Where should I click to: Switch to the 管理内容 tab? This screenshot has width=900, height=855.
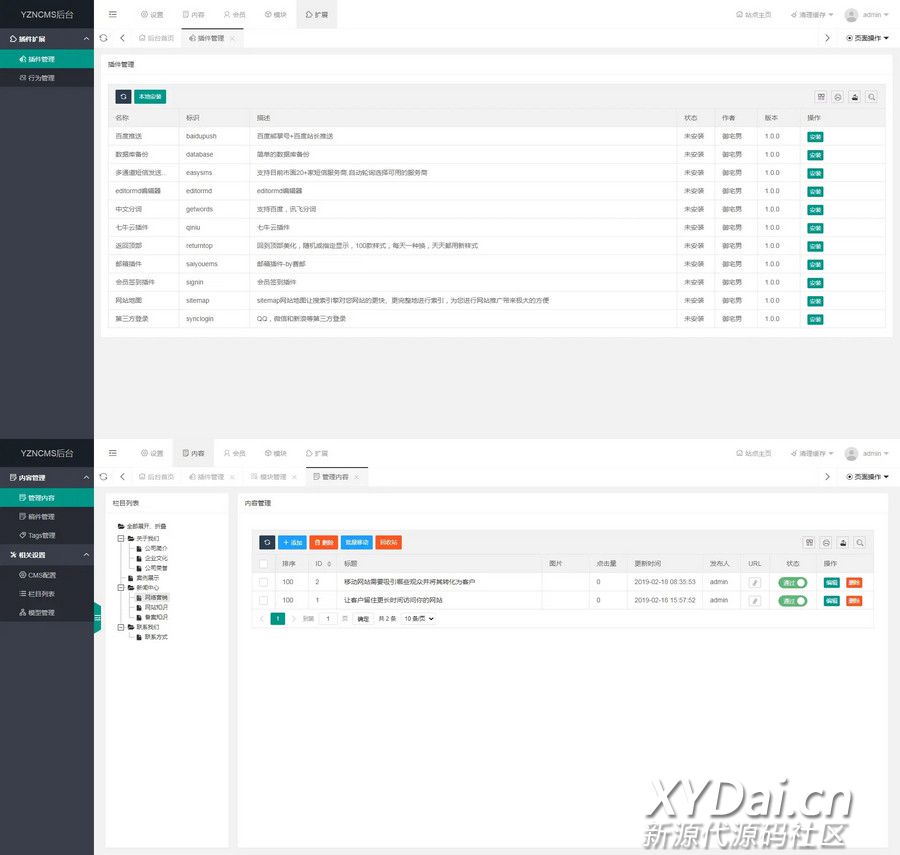coord(335,477)
